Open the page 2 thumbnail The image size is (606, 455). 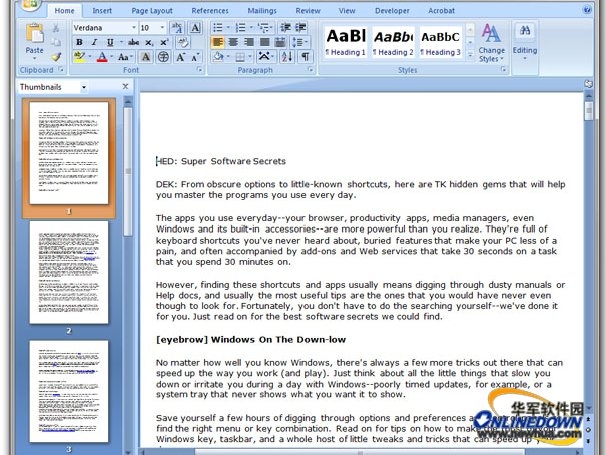[x=69, y=273]
